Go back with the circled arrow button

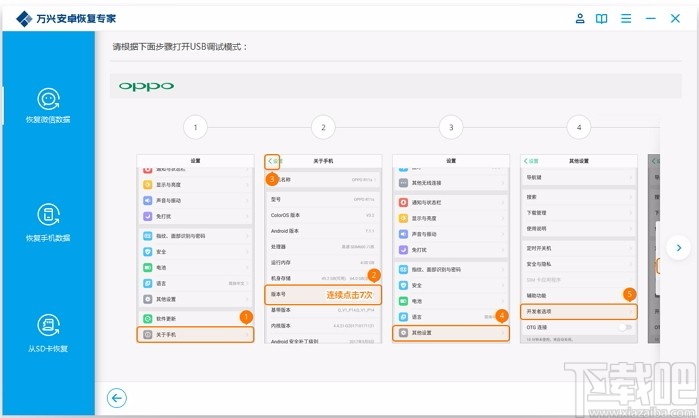pos(117,398)
